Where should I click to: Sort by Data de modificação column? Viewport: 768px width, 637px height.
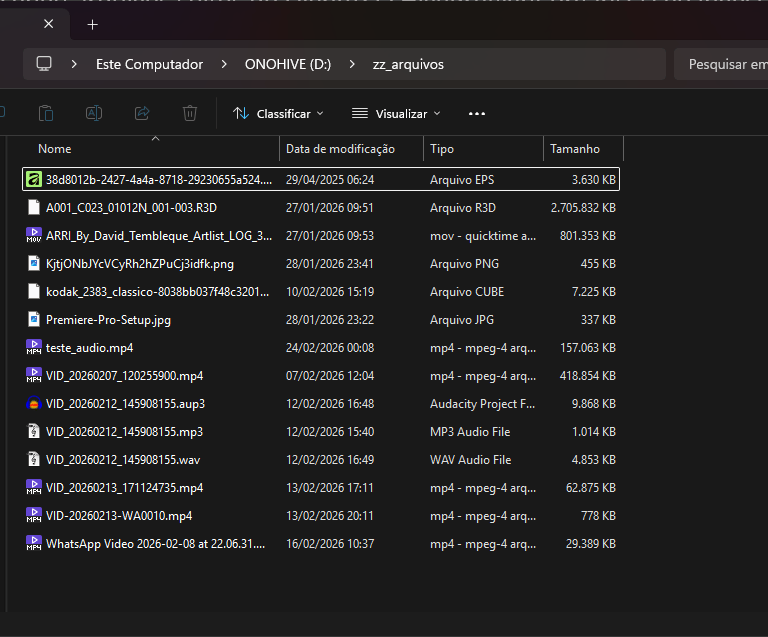click(x=340, y=149)
